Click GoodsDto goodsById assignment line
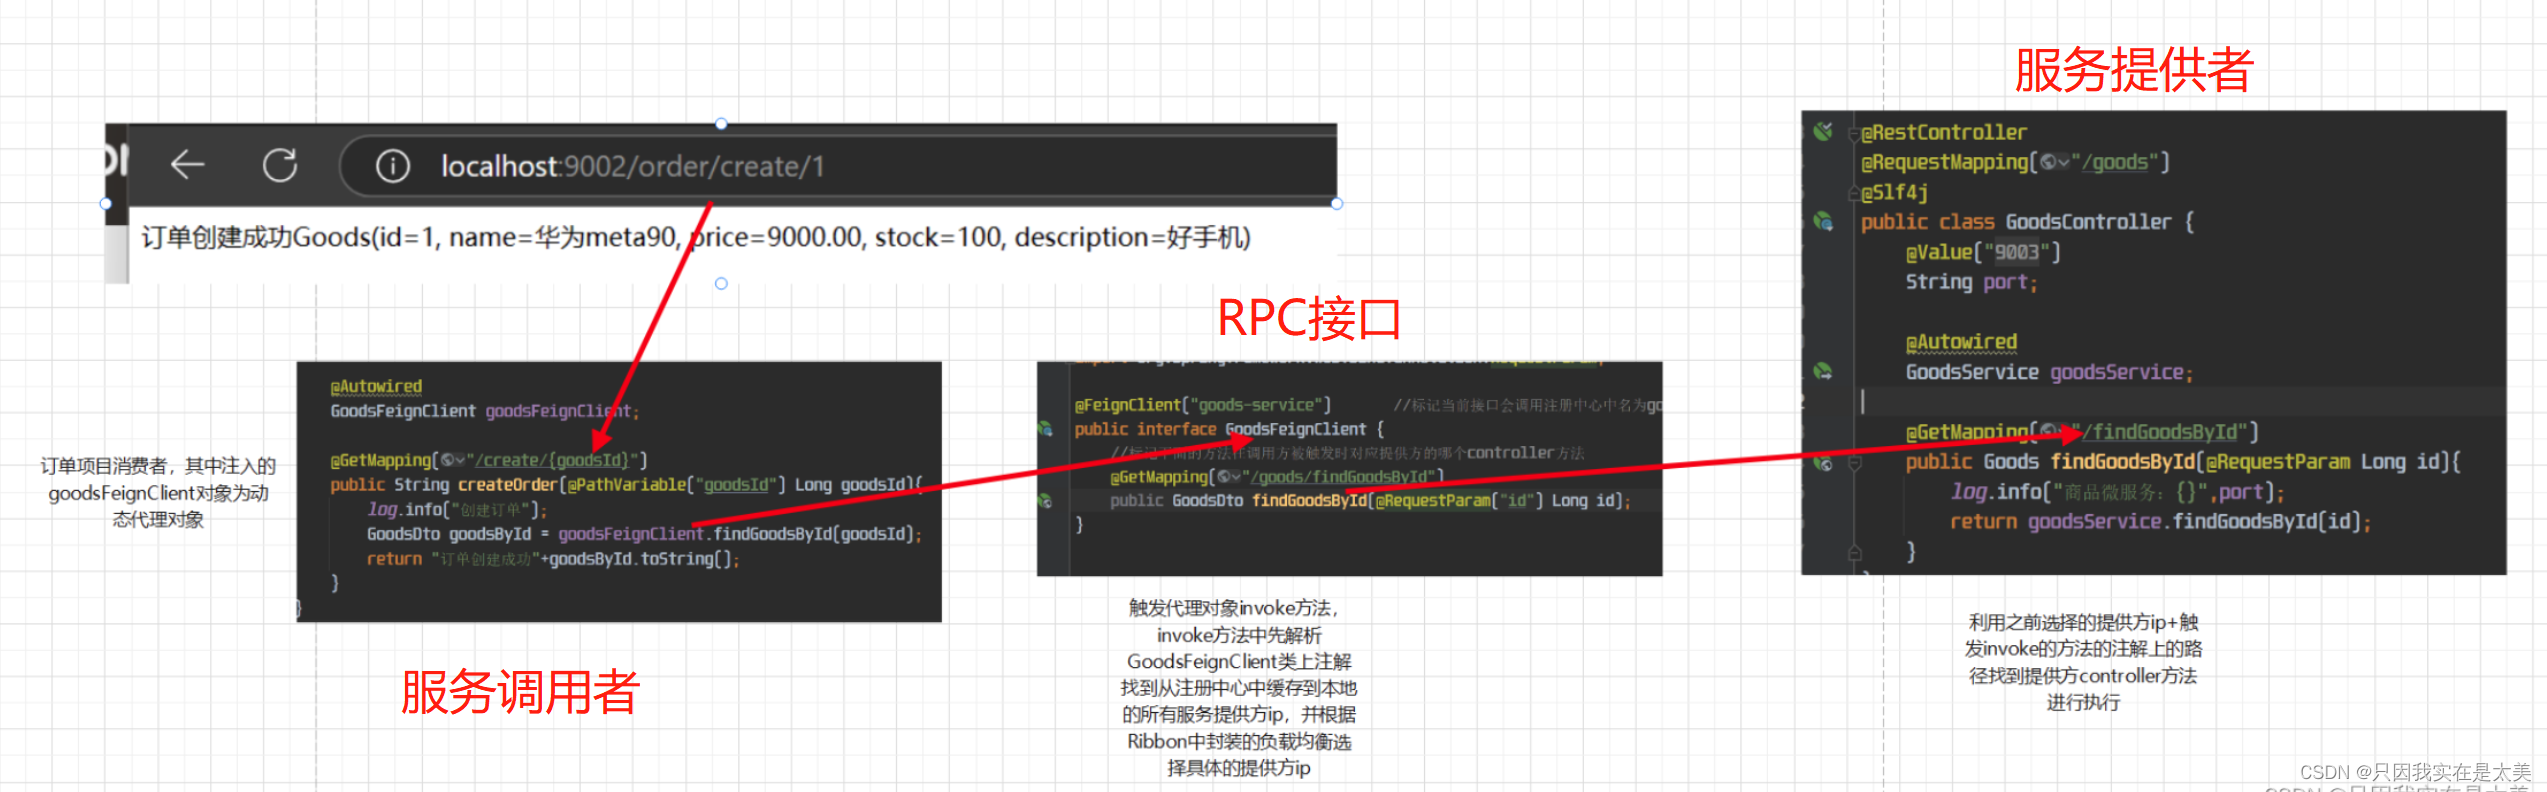 point(644,534)
